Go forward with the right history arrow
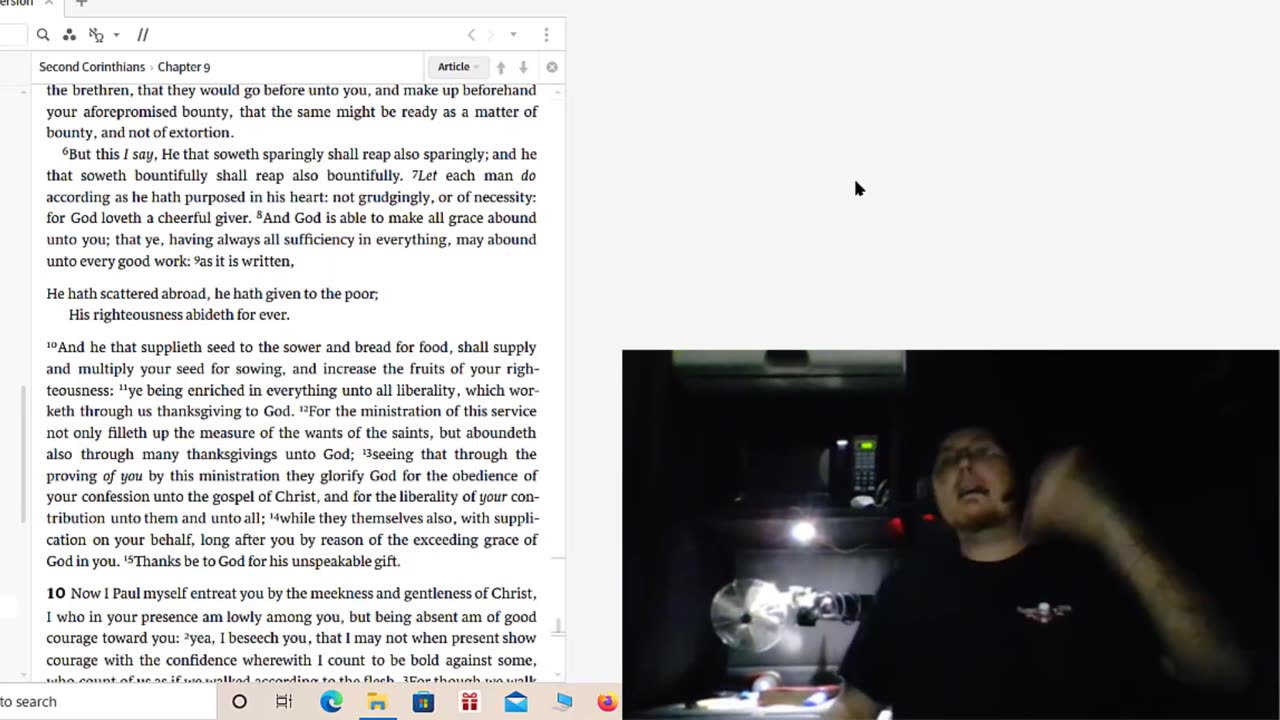The height and width of the screenshot is (720, 1280). [491, 35]
